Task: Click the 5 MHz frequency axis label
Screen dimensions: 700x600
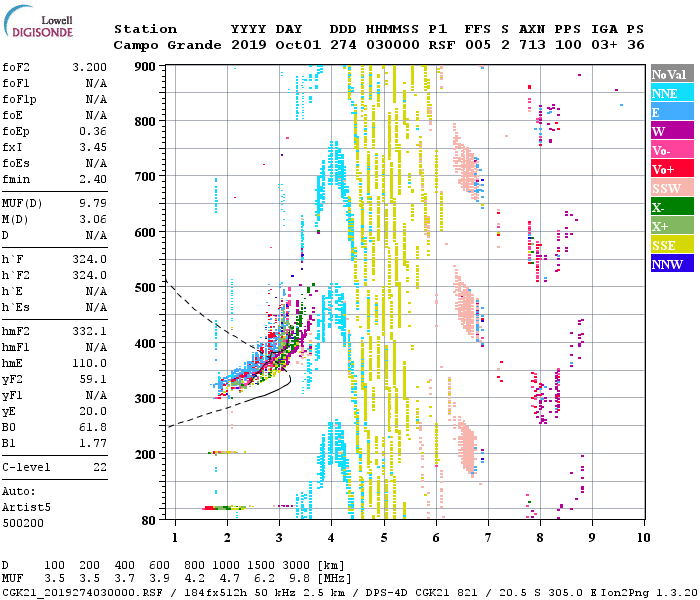Action: pos(384,538)
